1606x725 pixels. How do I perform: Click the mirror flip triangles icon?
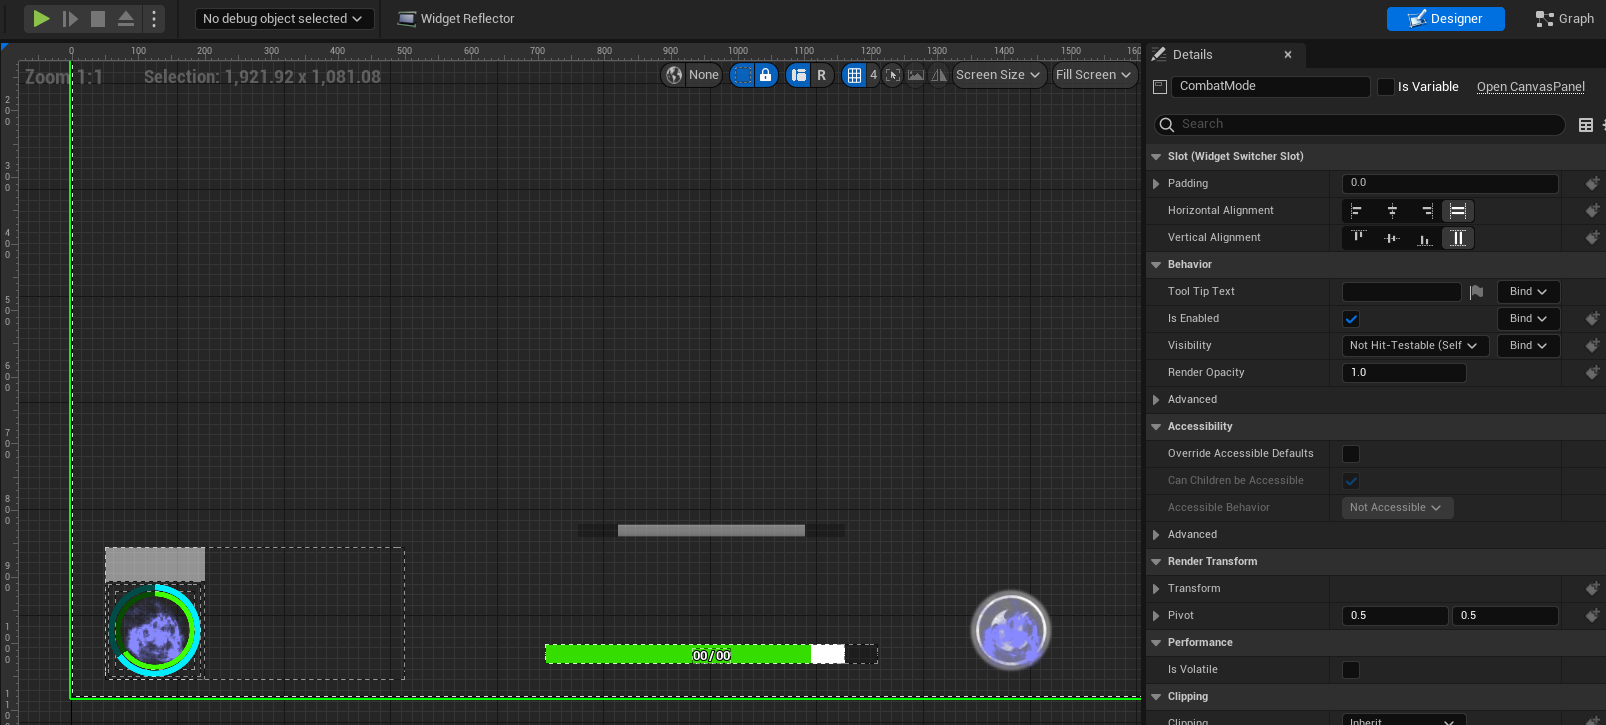coord(939,75)
